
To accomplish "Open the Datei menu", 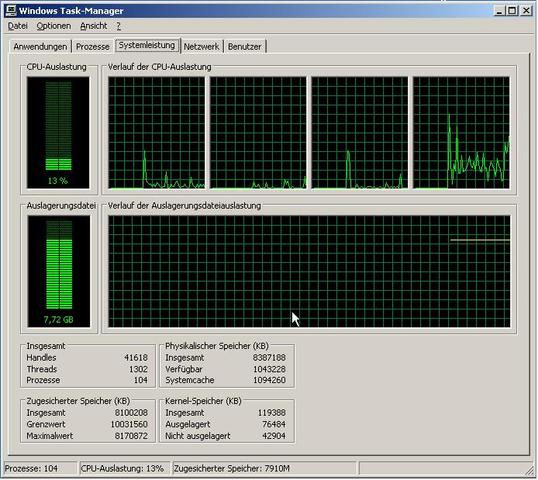I will 17,26.
